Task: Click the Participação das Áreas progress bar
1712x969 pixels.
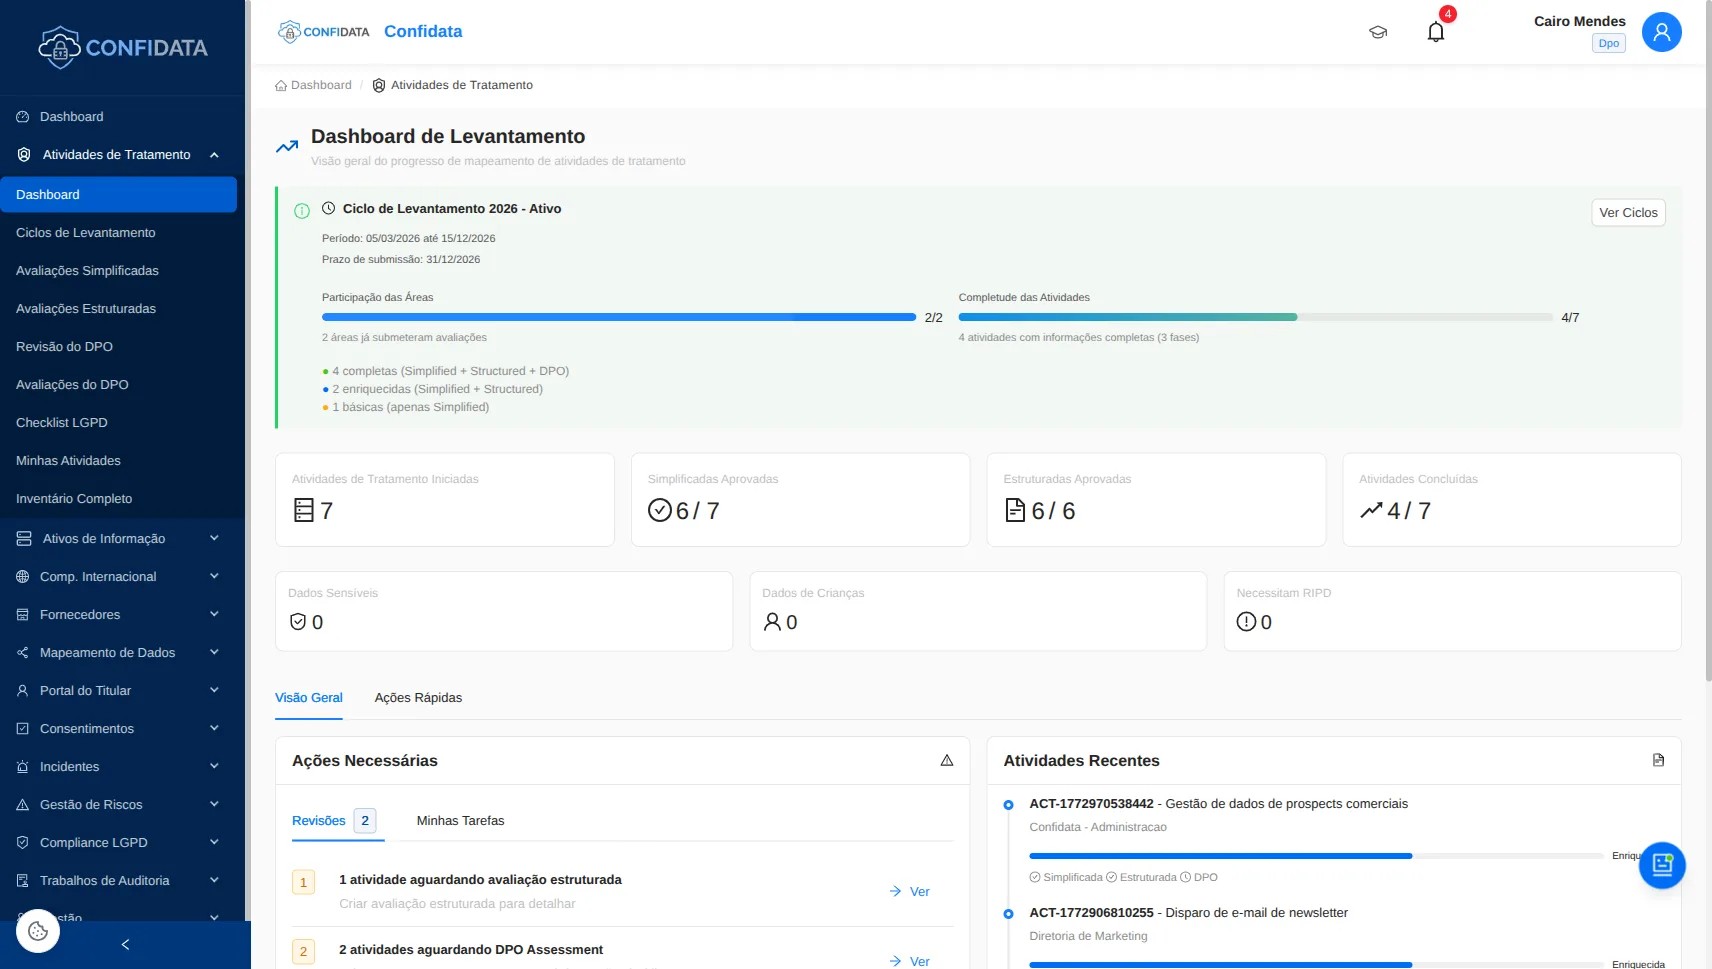Action: (618, 317)
